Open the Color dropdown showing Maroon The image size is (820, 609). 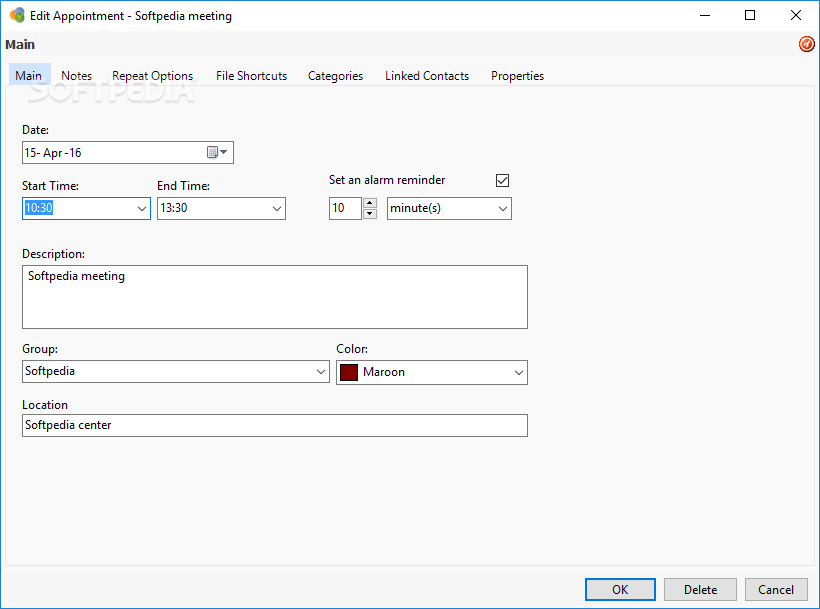point(518,373)
